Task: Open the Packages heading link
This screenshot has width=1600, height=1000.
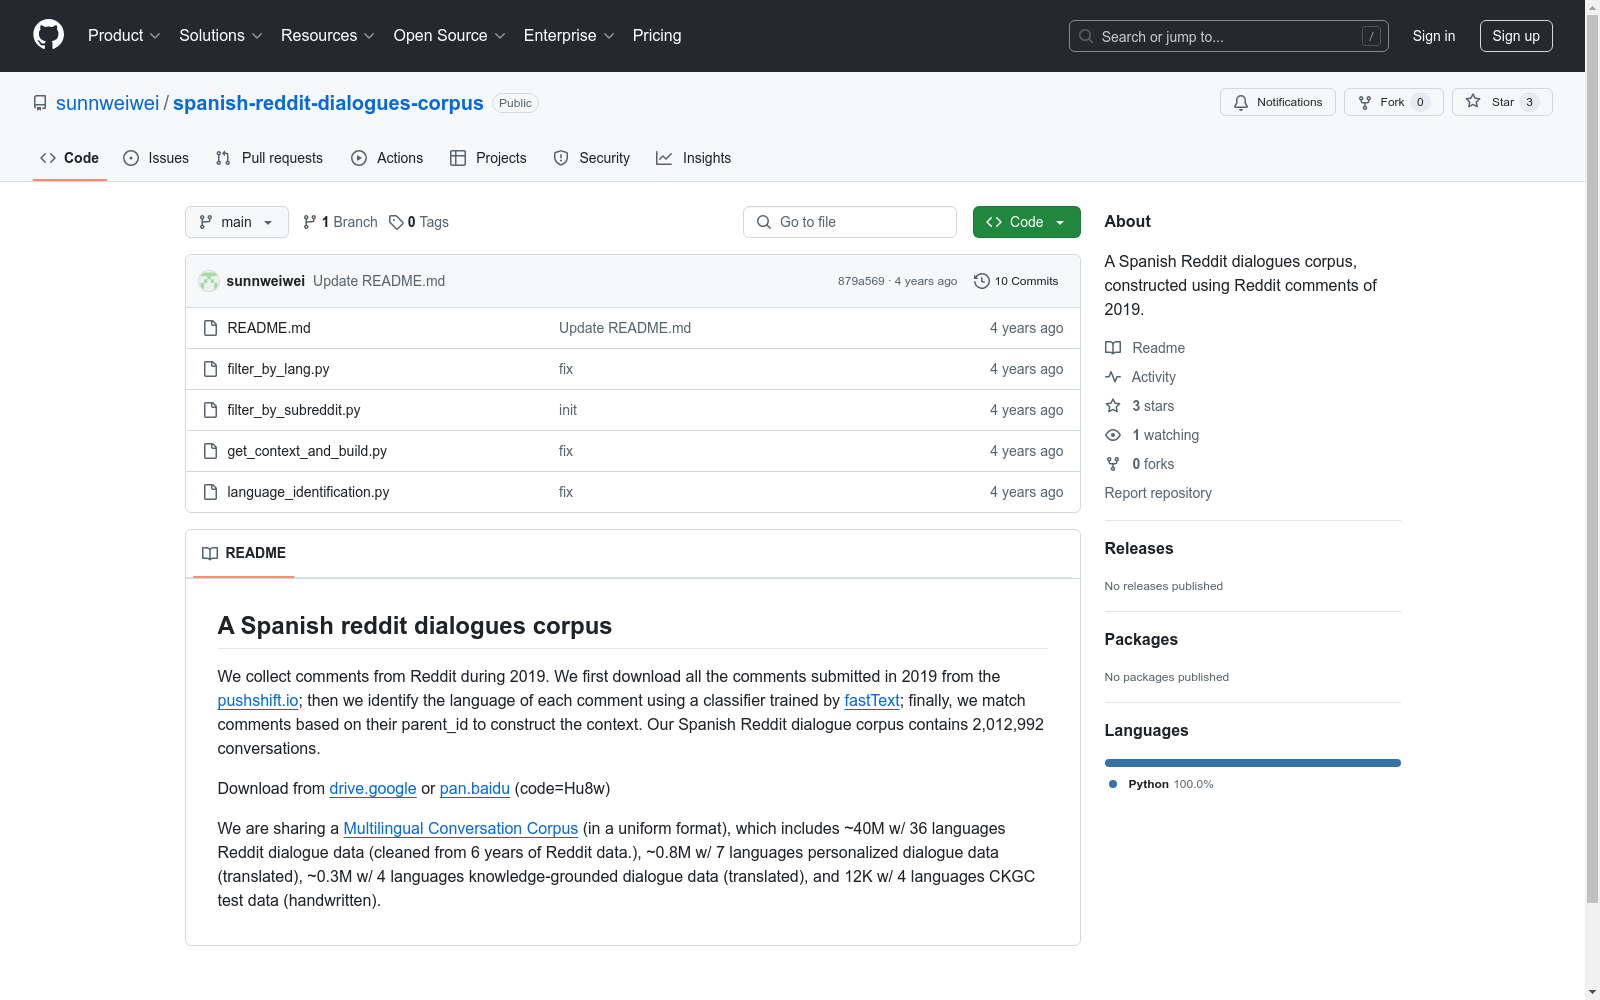Action: [x=1141, y=639]
